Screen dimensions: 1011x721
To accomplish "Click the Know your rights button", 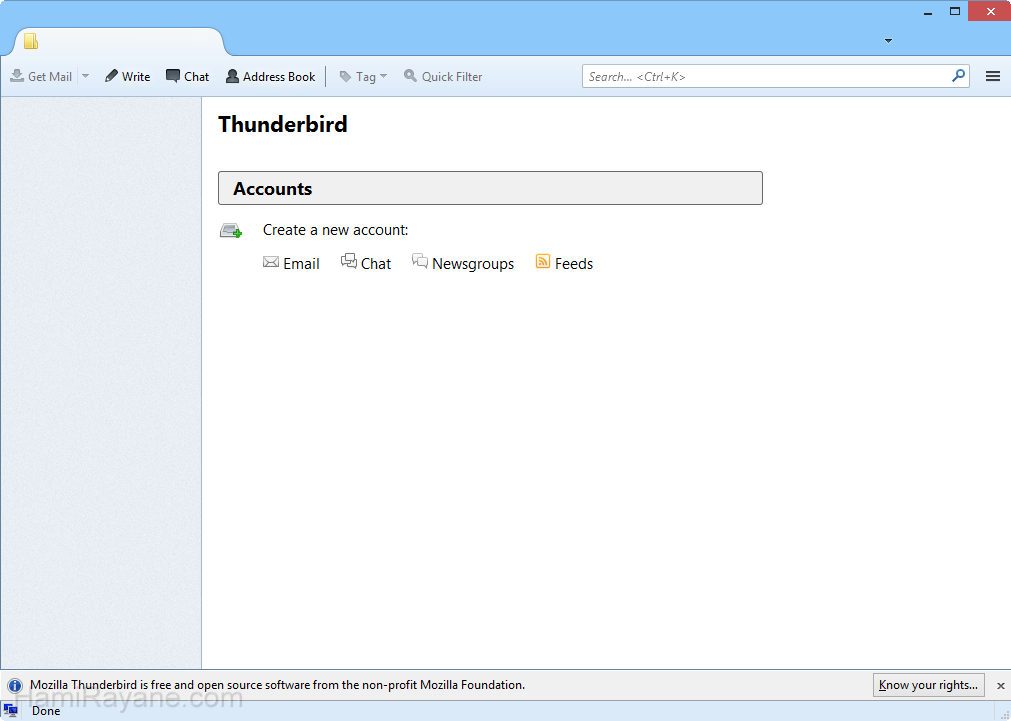I will (x=928, y=685).
